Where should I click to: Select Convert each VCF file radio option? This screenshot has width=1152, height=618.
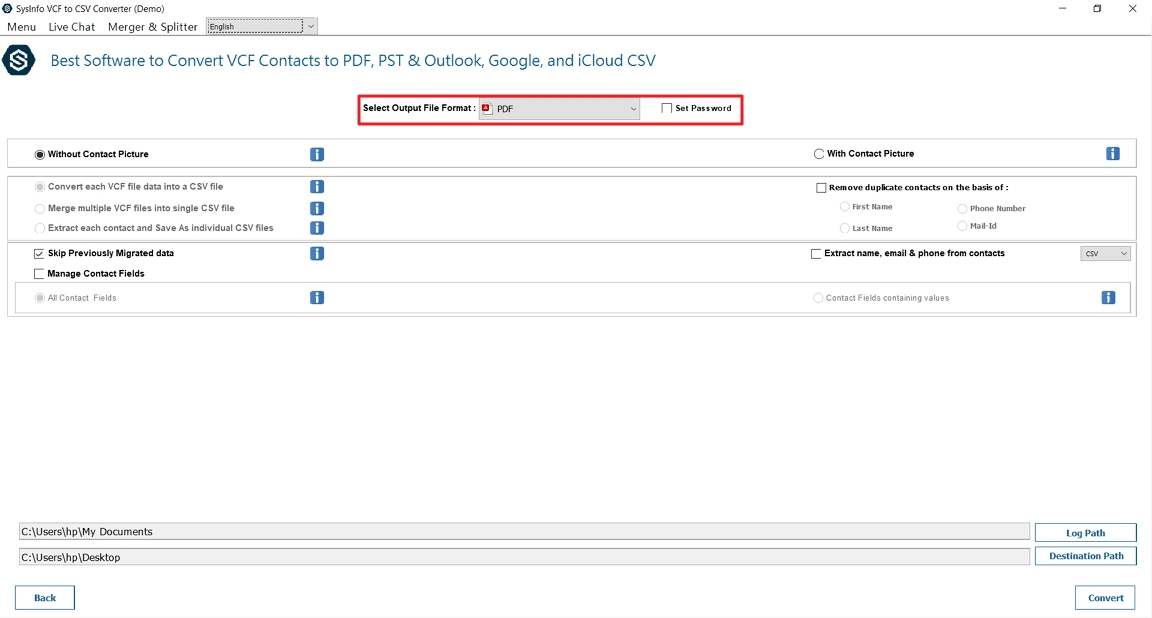pos(40,187)
